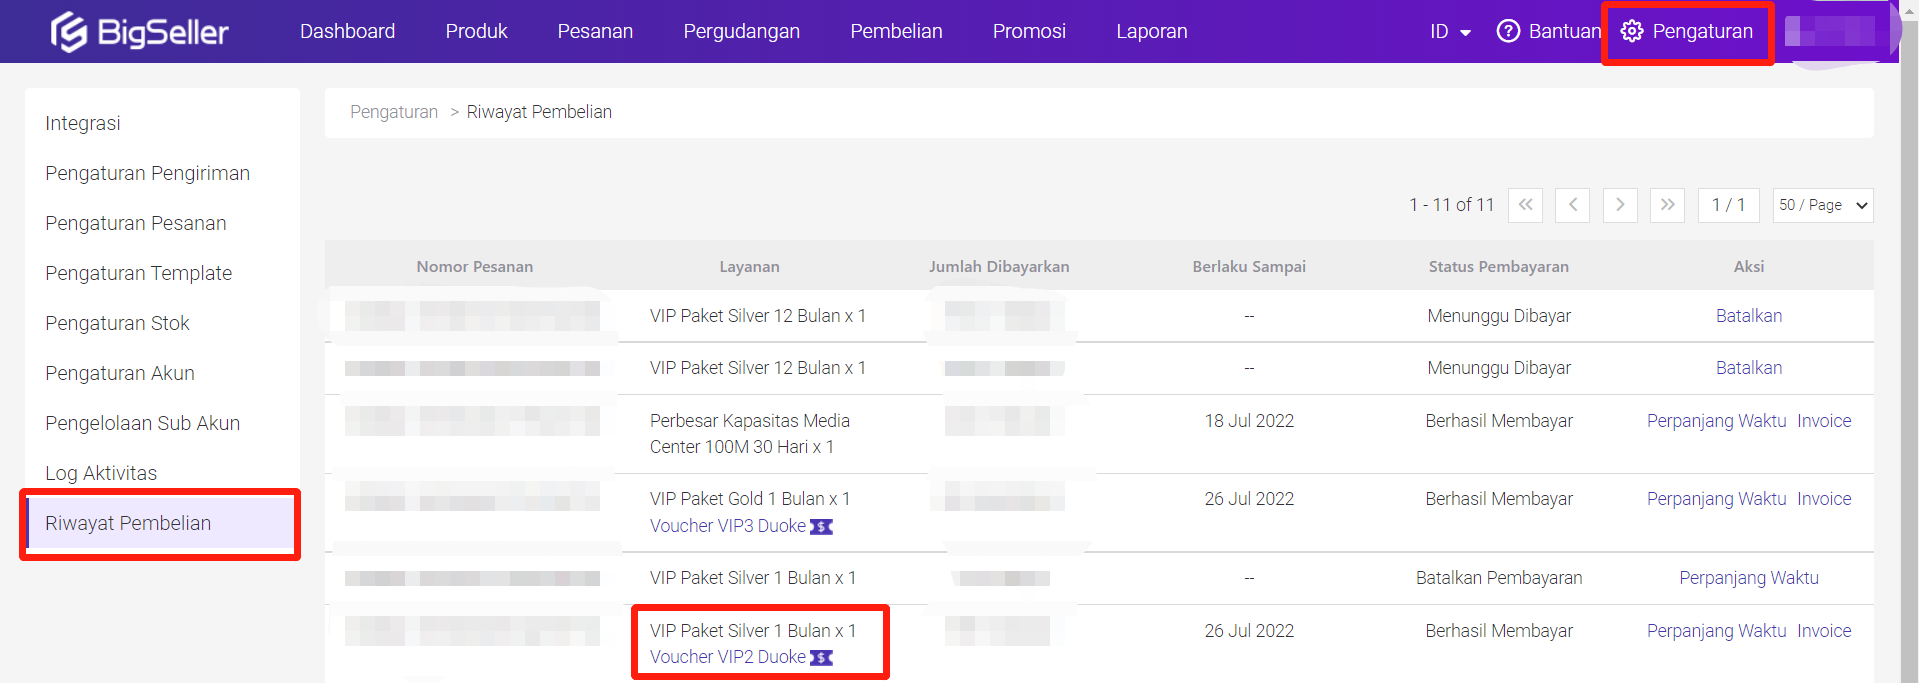Cancel the first VIP Silver 12 Bulan order

pos(1748,316)
